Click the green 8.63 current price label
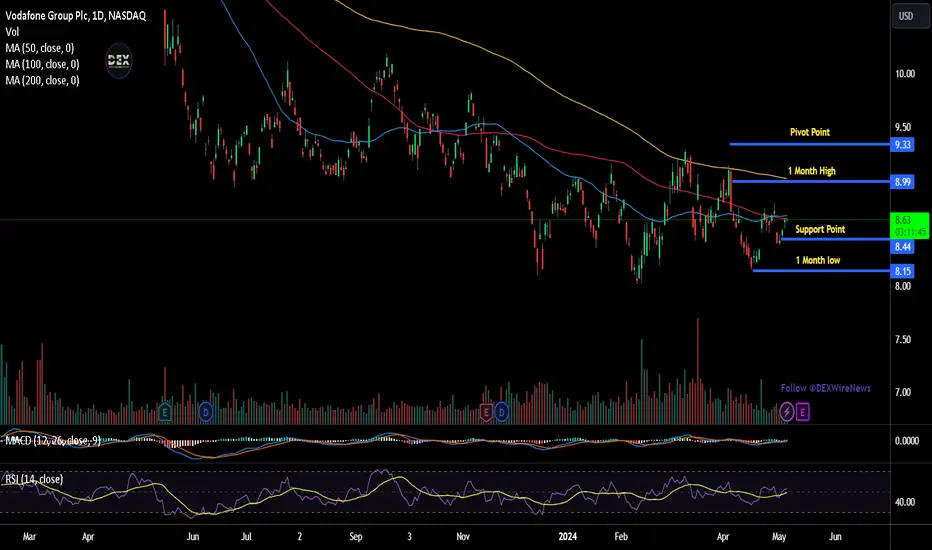932x550 pixels. pyautogui.click(x=909, y=225)
